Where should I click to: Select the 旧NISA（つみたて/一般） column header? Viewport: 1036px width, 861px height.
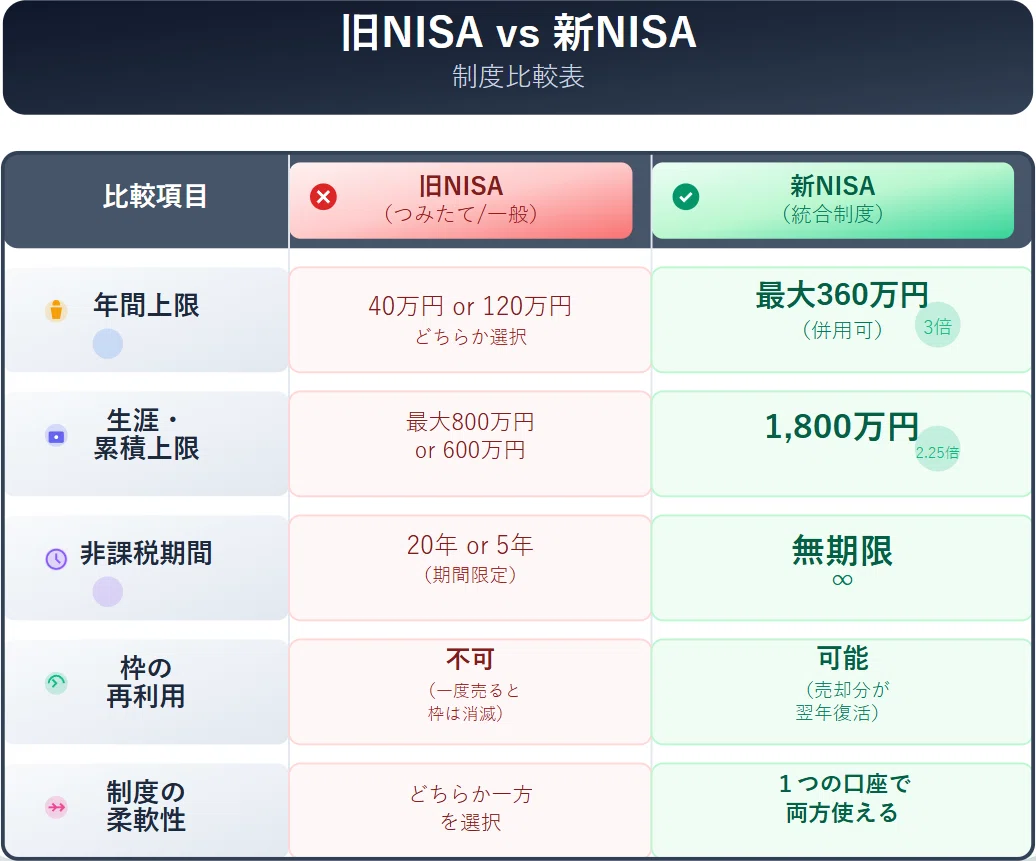(x=461, y=200)
